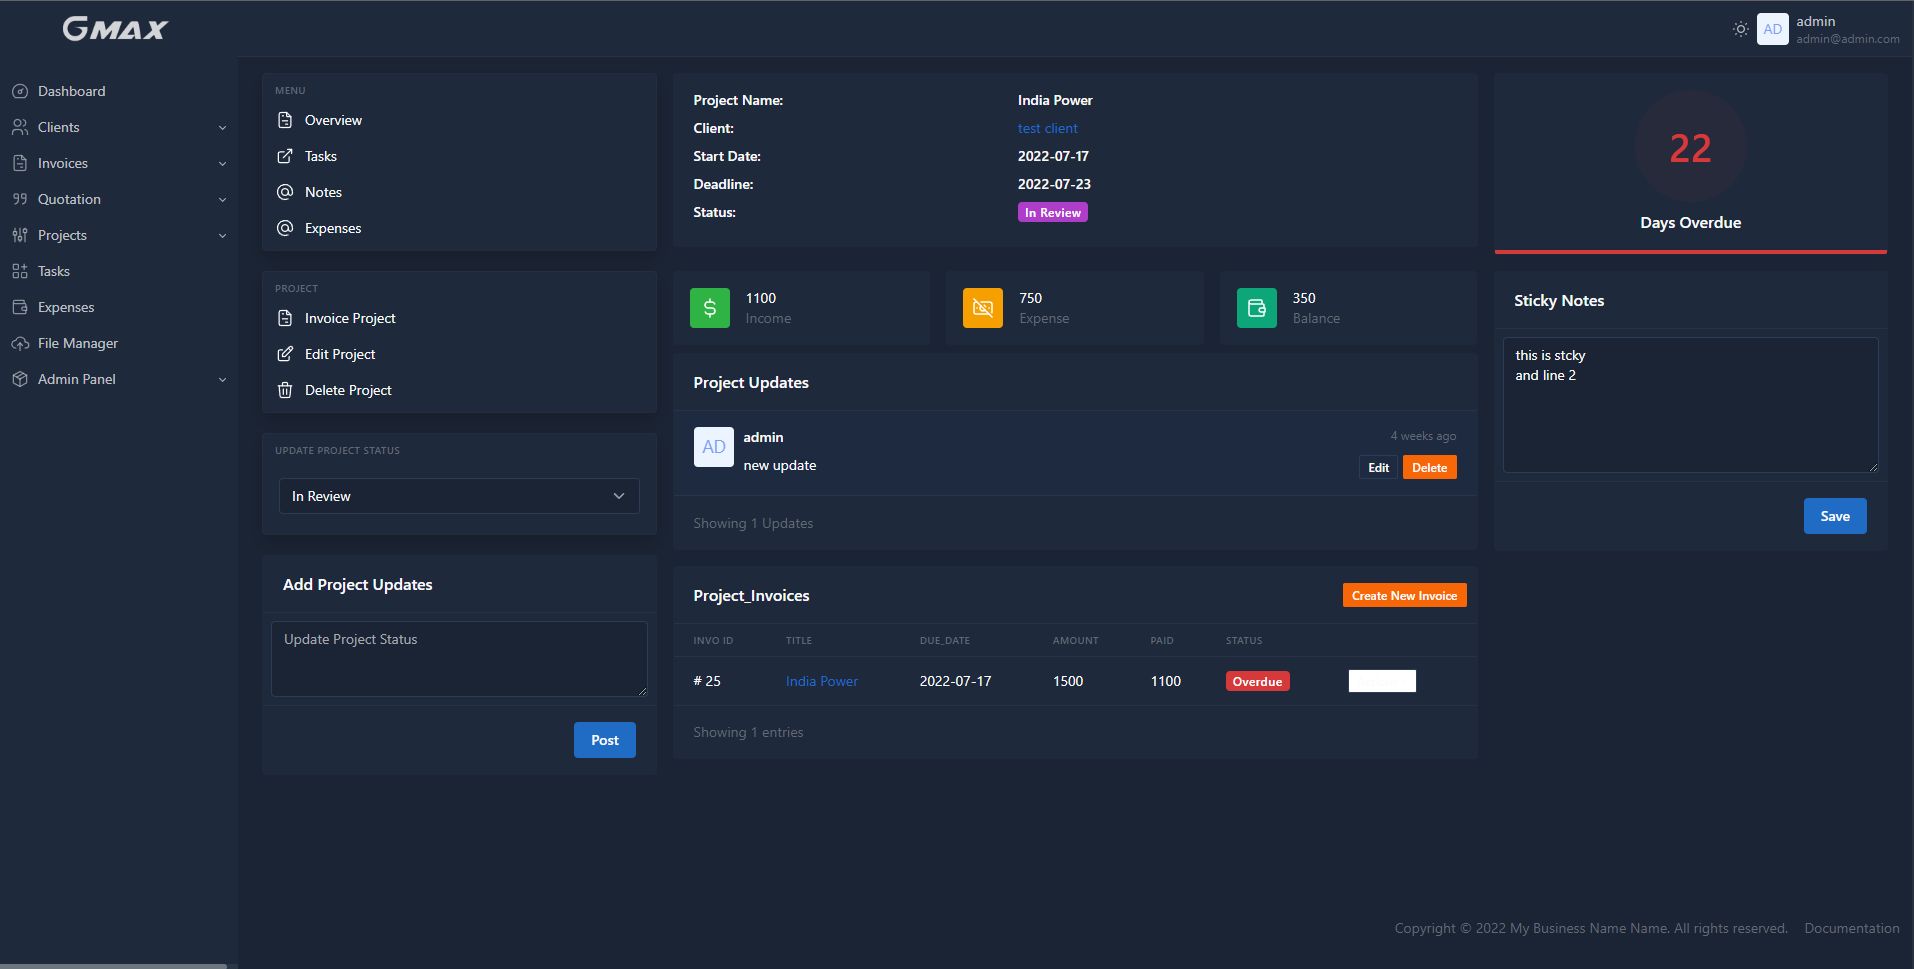Click the admin avatar in the header

tap(1772, 29)
